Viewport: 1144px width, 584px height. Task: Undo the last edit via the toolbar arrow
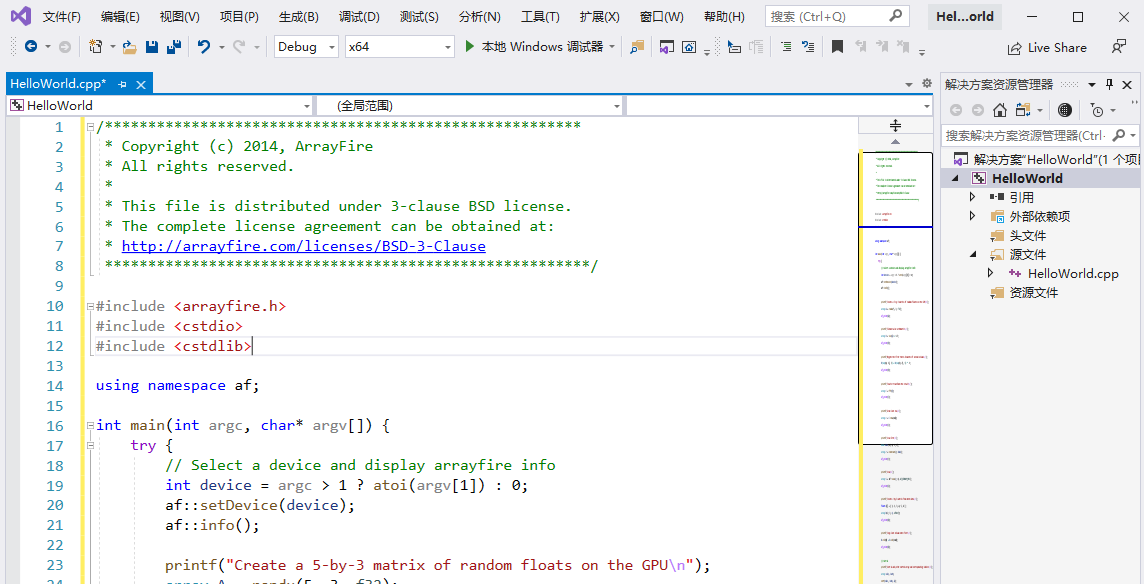click(x=204, y=47)
